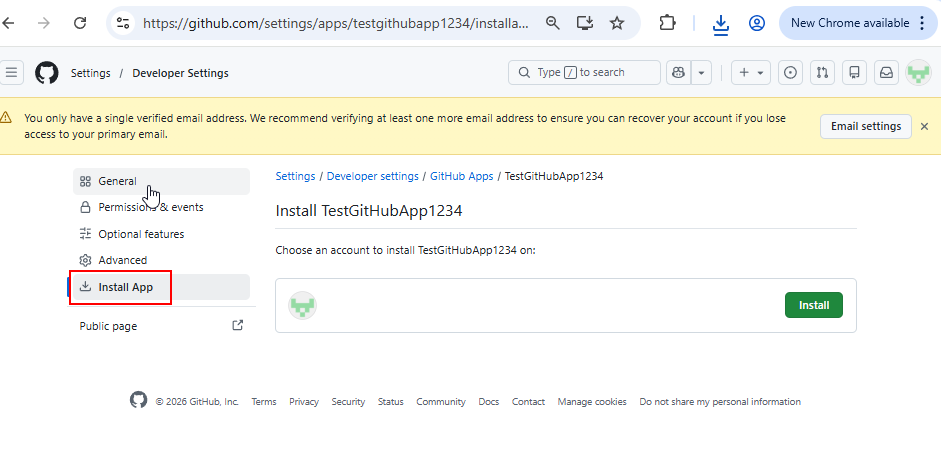Click the Install TestGitHubApp1234 heading
Viewport: 941px width, 450px height.
point(368,211)
